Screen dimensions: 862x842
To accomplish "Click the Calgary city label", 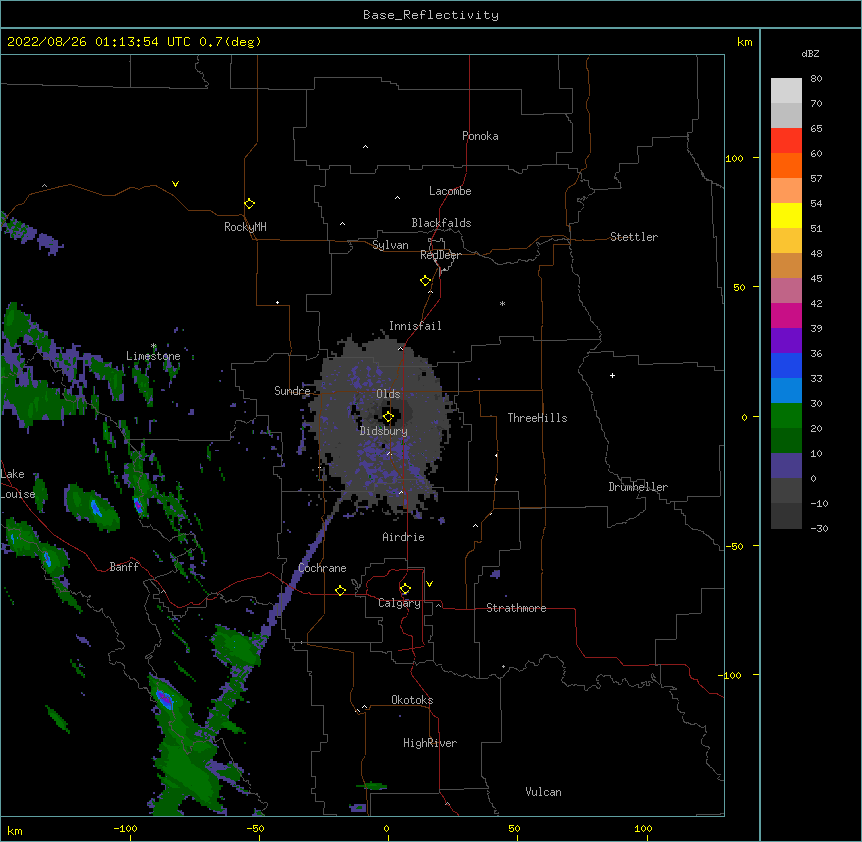I will 399,603.
